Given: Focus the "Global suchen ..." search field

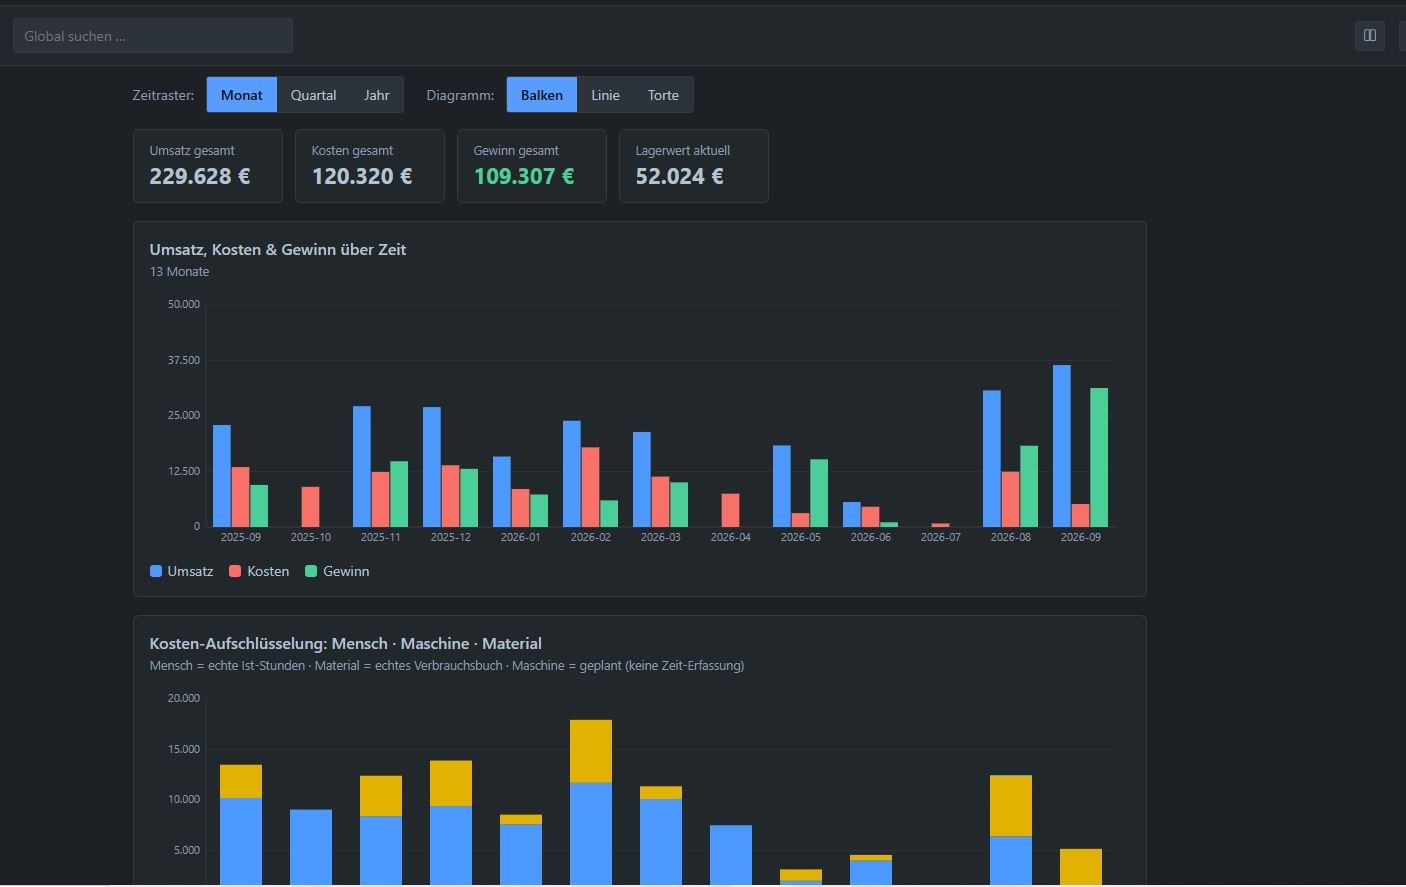Looking at the screenshot, I should point(153,36).
